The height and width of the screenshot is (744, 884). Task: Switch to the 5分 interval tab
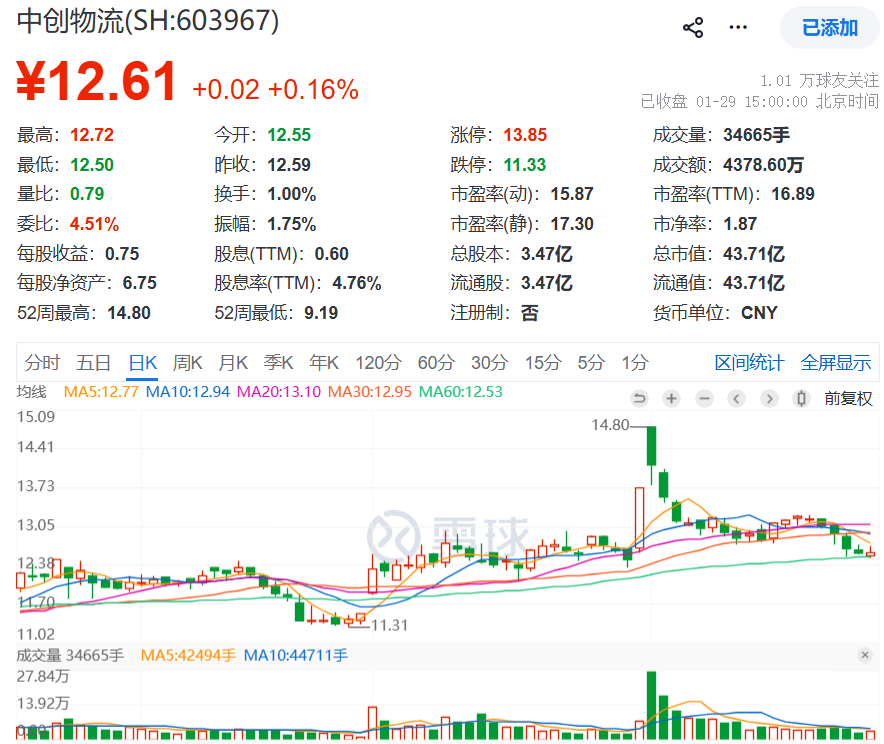pos(591,362)
